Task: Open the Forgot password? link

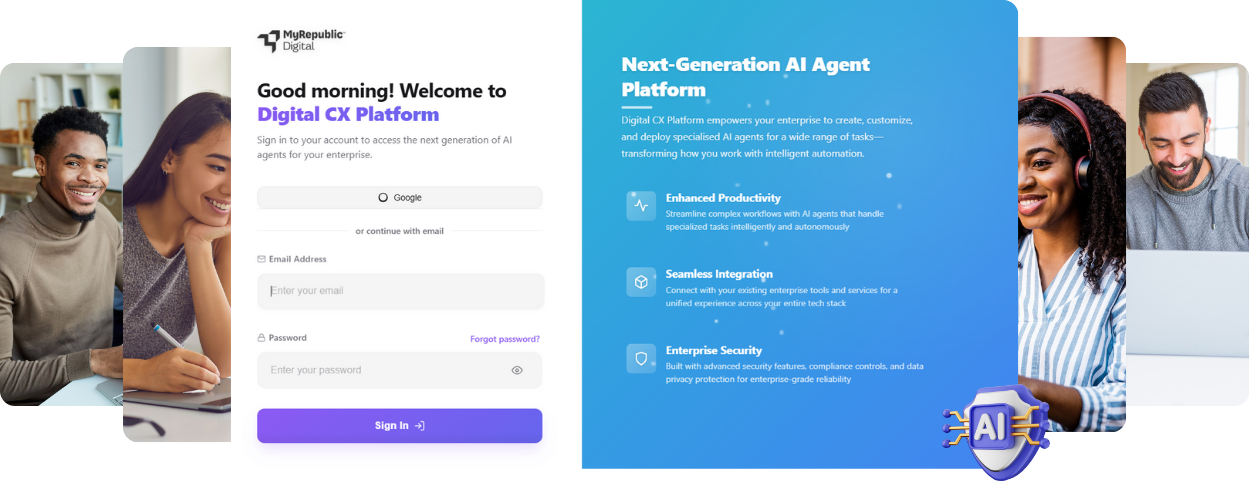Action: coord(505,339)
